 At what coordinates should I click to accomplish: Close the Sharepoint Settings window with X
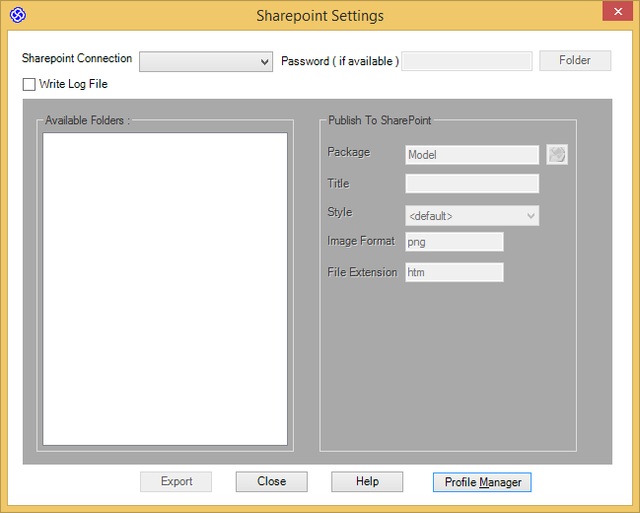(x=618, y=11)
